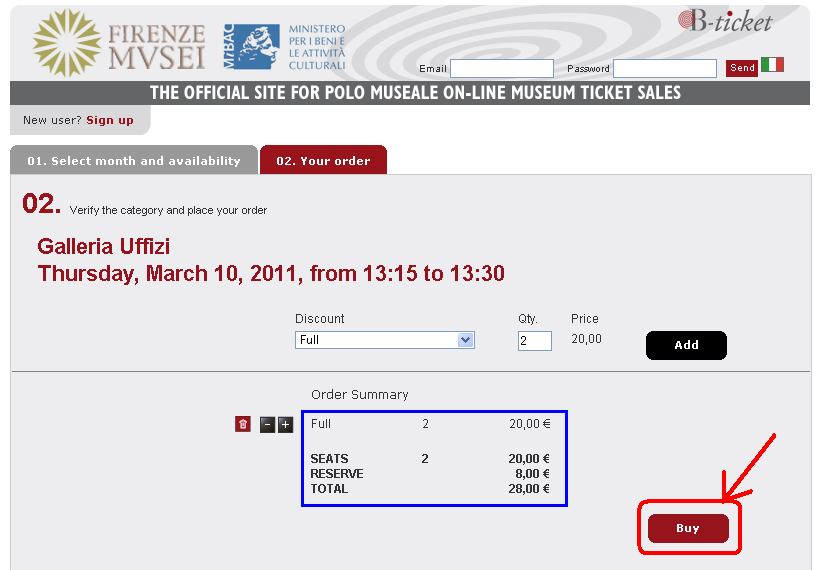Open the Your order tab

(323, 161)
